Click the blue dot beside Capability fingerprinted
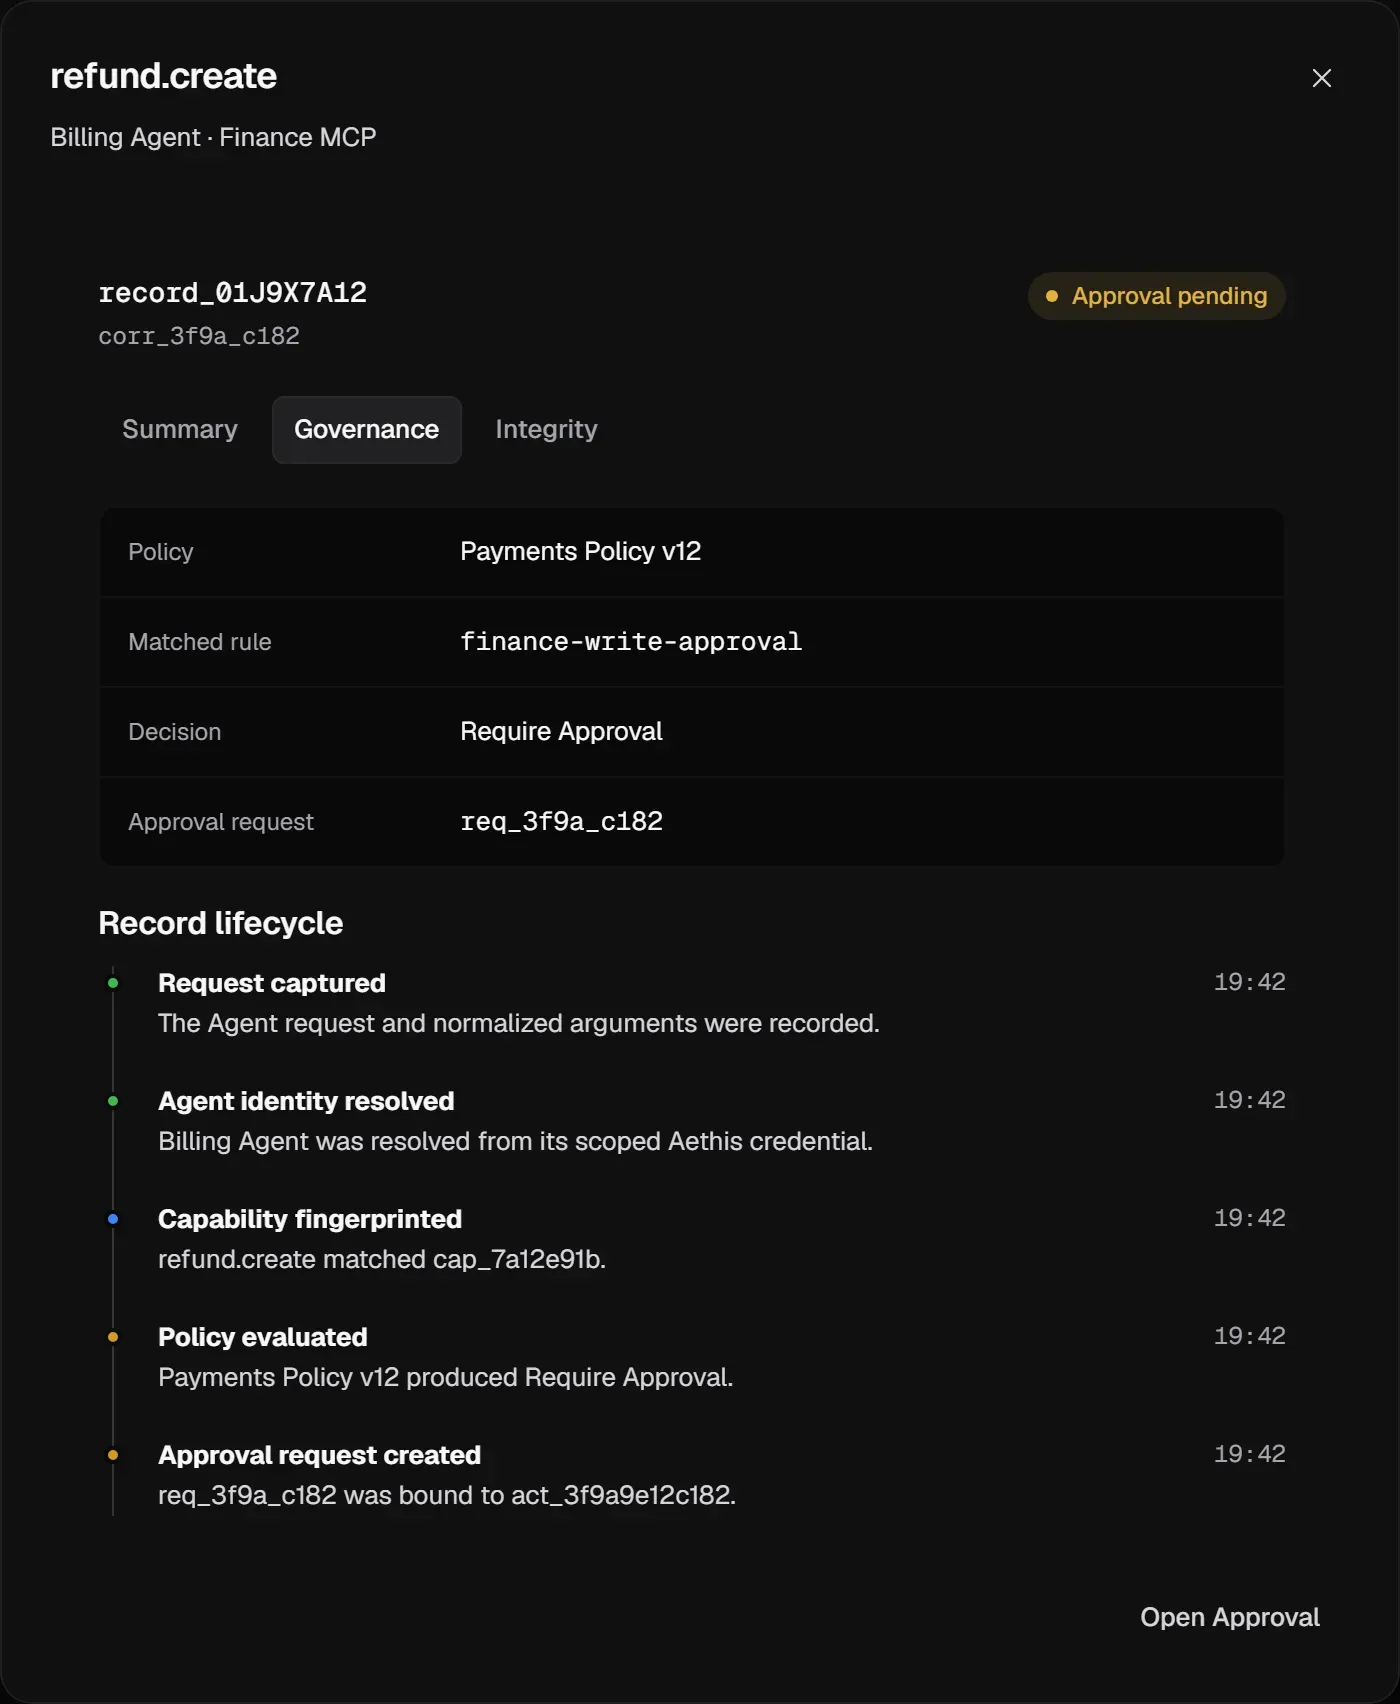The width and height of the screenshot is (1400, 1704). (113, 1219)
